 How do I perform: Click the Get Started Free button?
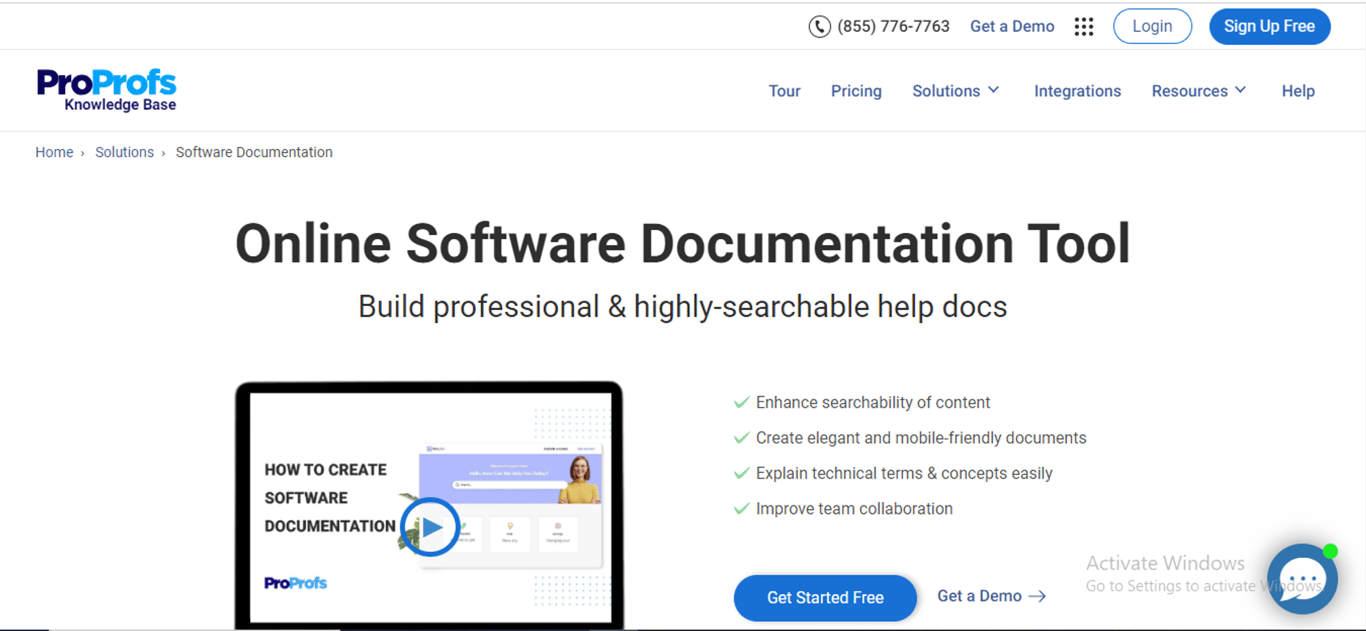point(825,598)
